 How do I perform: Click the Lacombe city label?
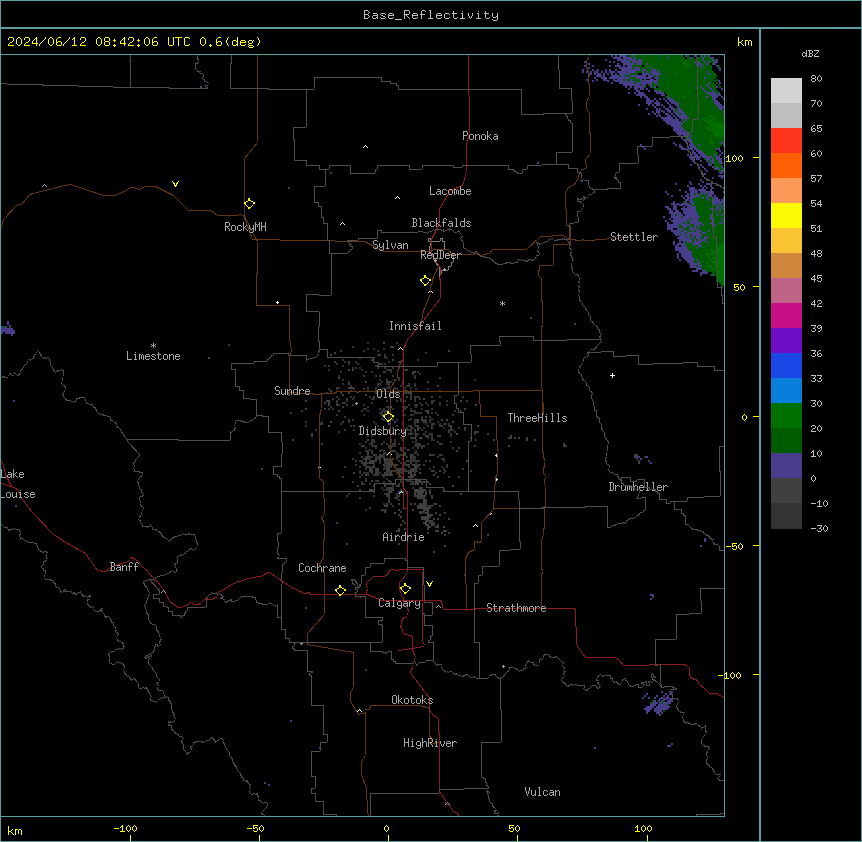pos(450,191)
